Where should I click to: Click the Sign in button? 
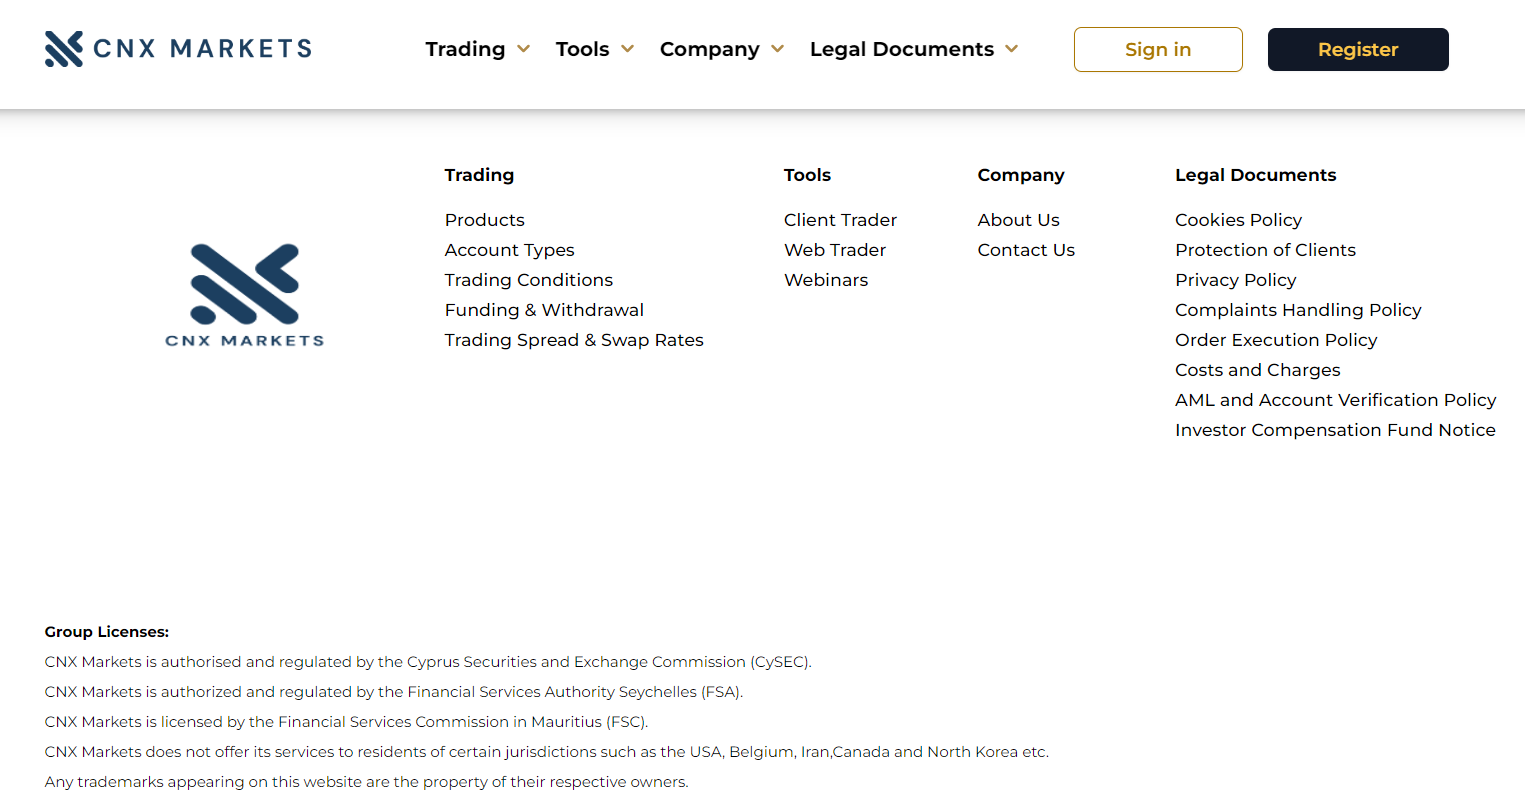(1158, 49)
